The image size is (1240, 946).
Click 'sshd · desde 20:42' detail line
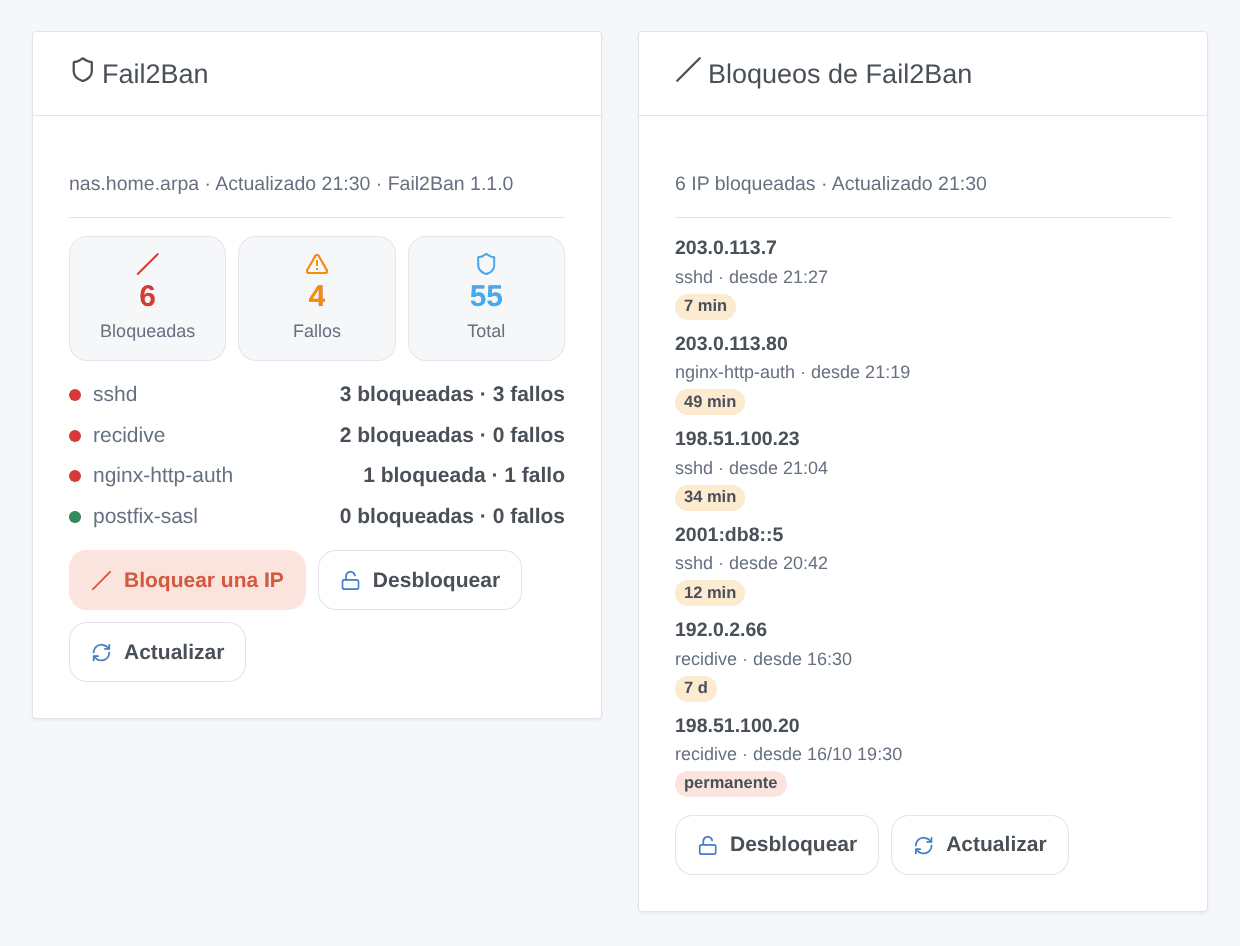[751, 563]
